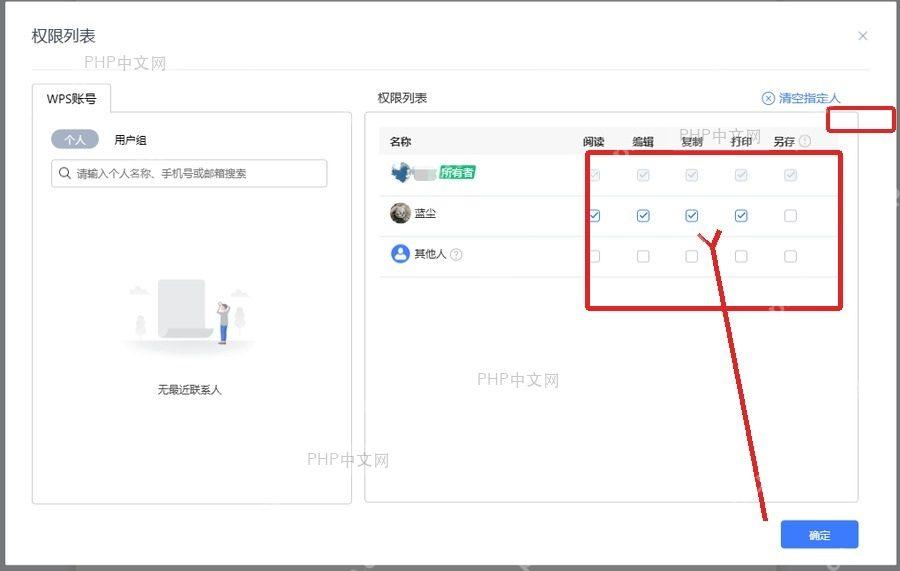Click the name 蓝尘 in the list
Viewport: 900px width, 571px height.
click(425, 213)
